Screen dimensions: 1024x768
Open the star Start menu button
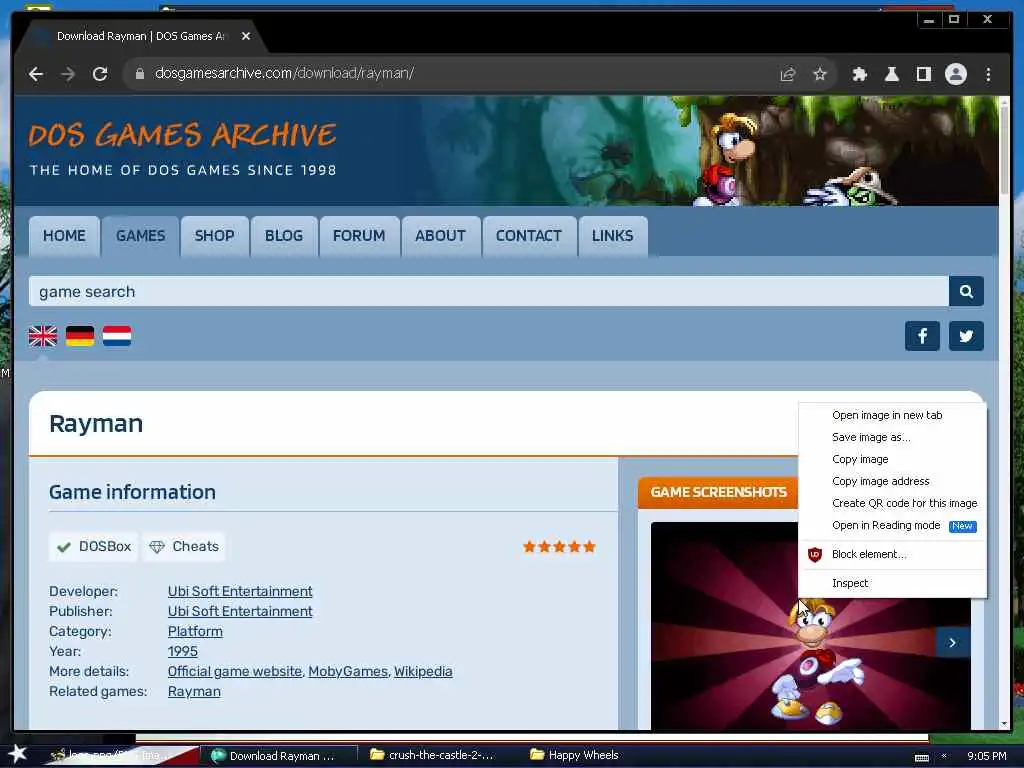pyautogui.click(x=18, y=754)
